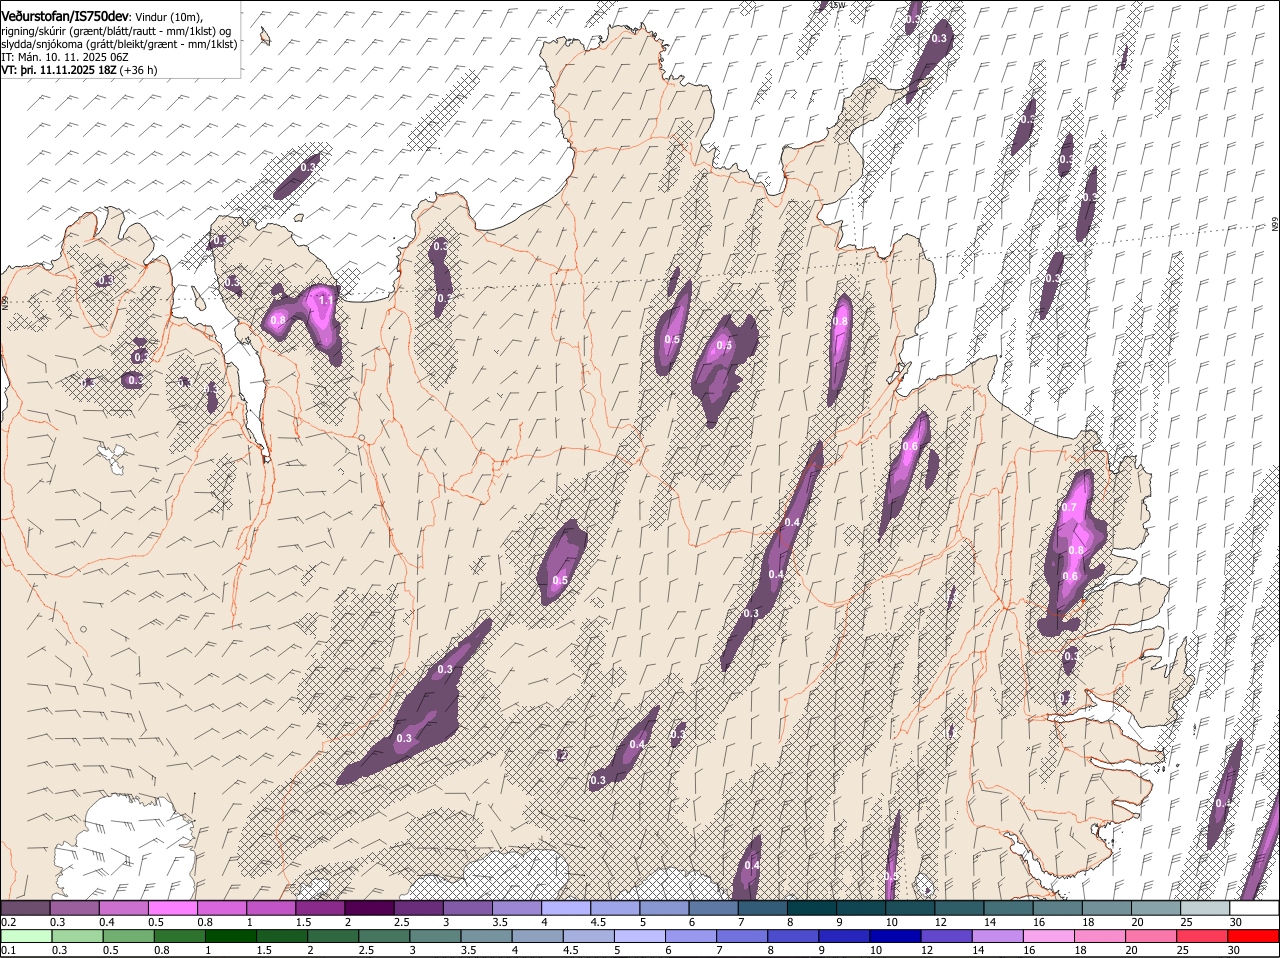The image size is (1280, 958).
Task: Click the deep blue lower swatch between 10 and 12
Action: tap(898, 937)
